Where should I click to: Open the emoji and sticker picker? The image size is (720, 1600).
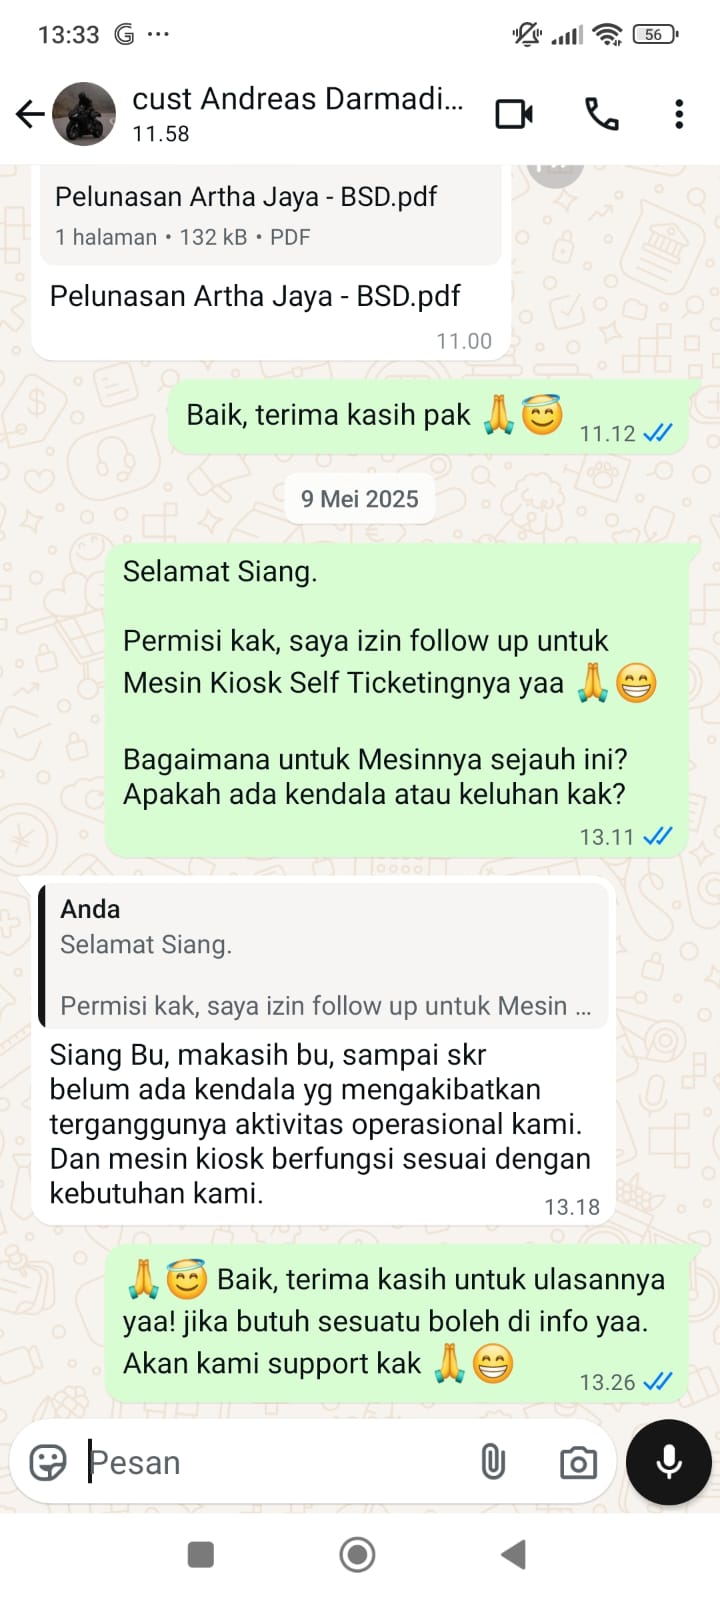[x=48, y=1462]
